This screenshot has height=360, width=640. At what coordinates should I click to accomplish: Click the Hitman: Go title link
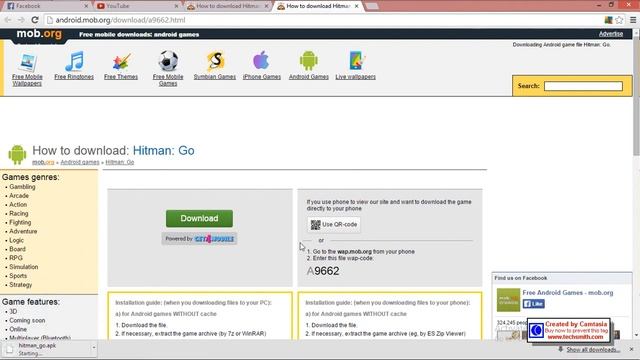(x=164, y=150)
